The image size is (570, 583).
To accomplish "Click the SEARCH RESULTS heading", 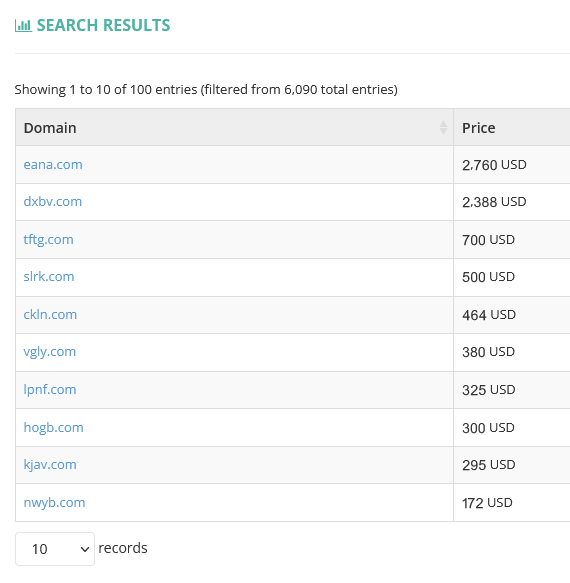I will [x=103, y=26].
